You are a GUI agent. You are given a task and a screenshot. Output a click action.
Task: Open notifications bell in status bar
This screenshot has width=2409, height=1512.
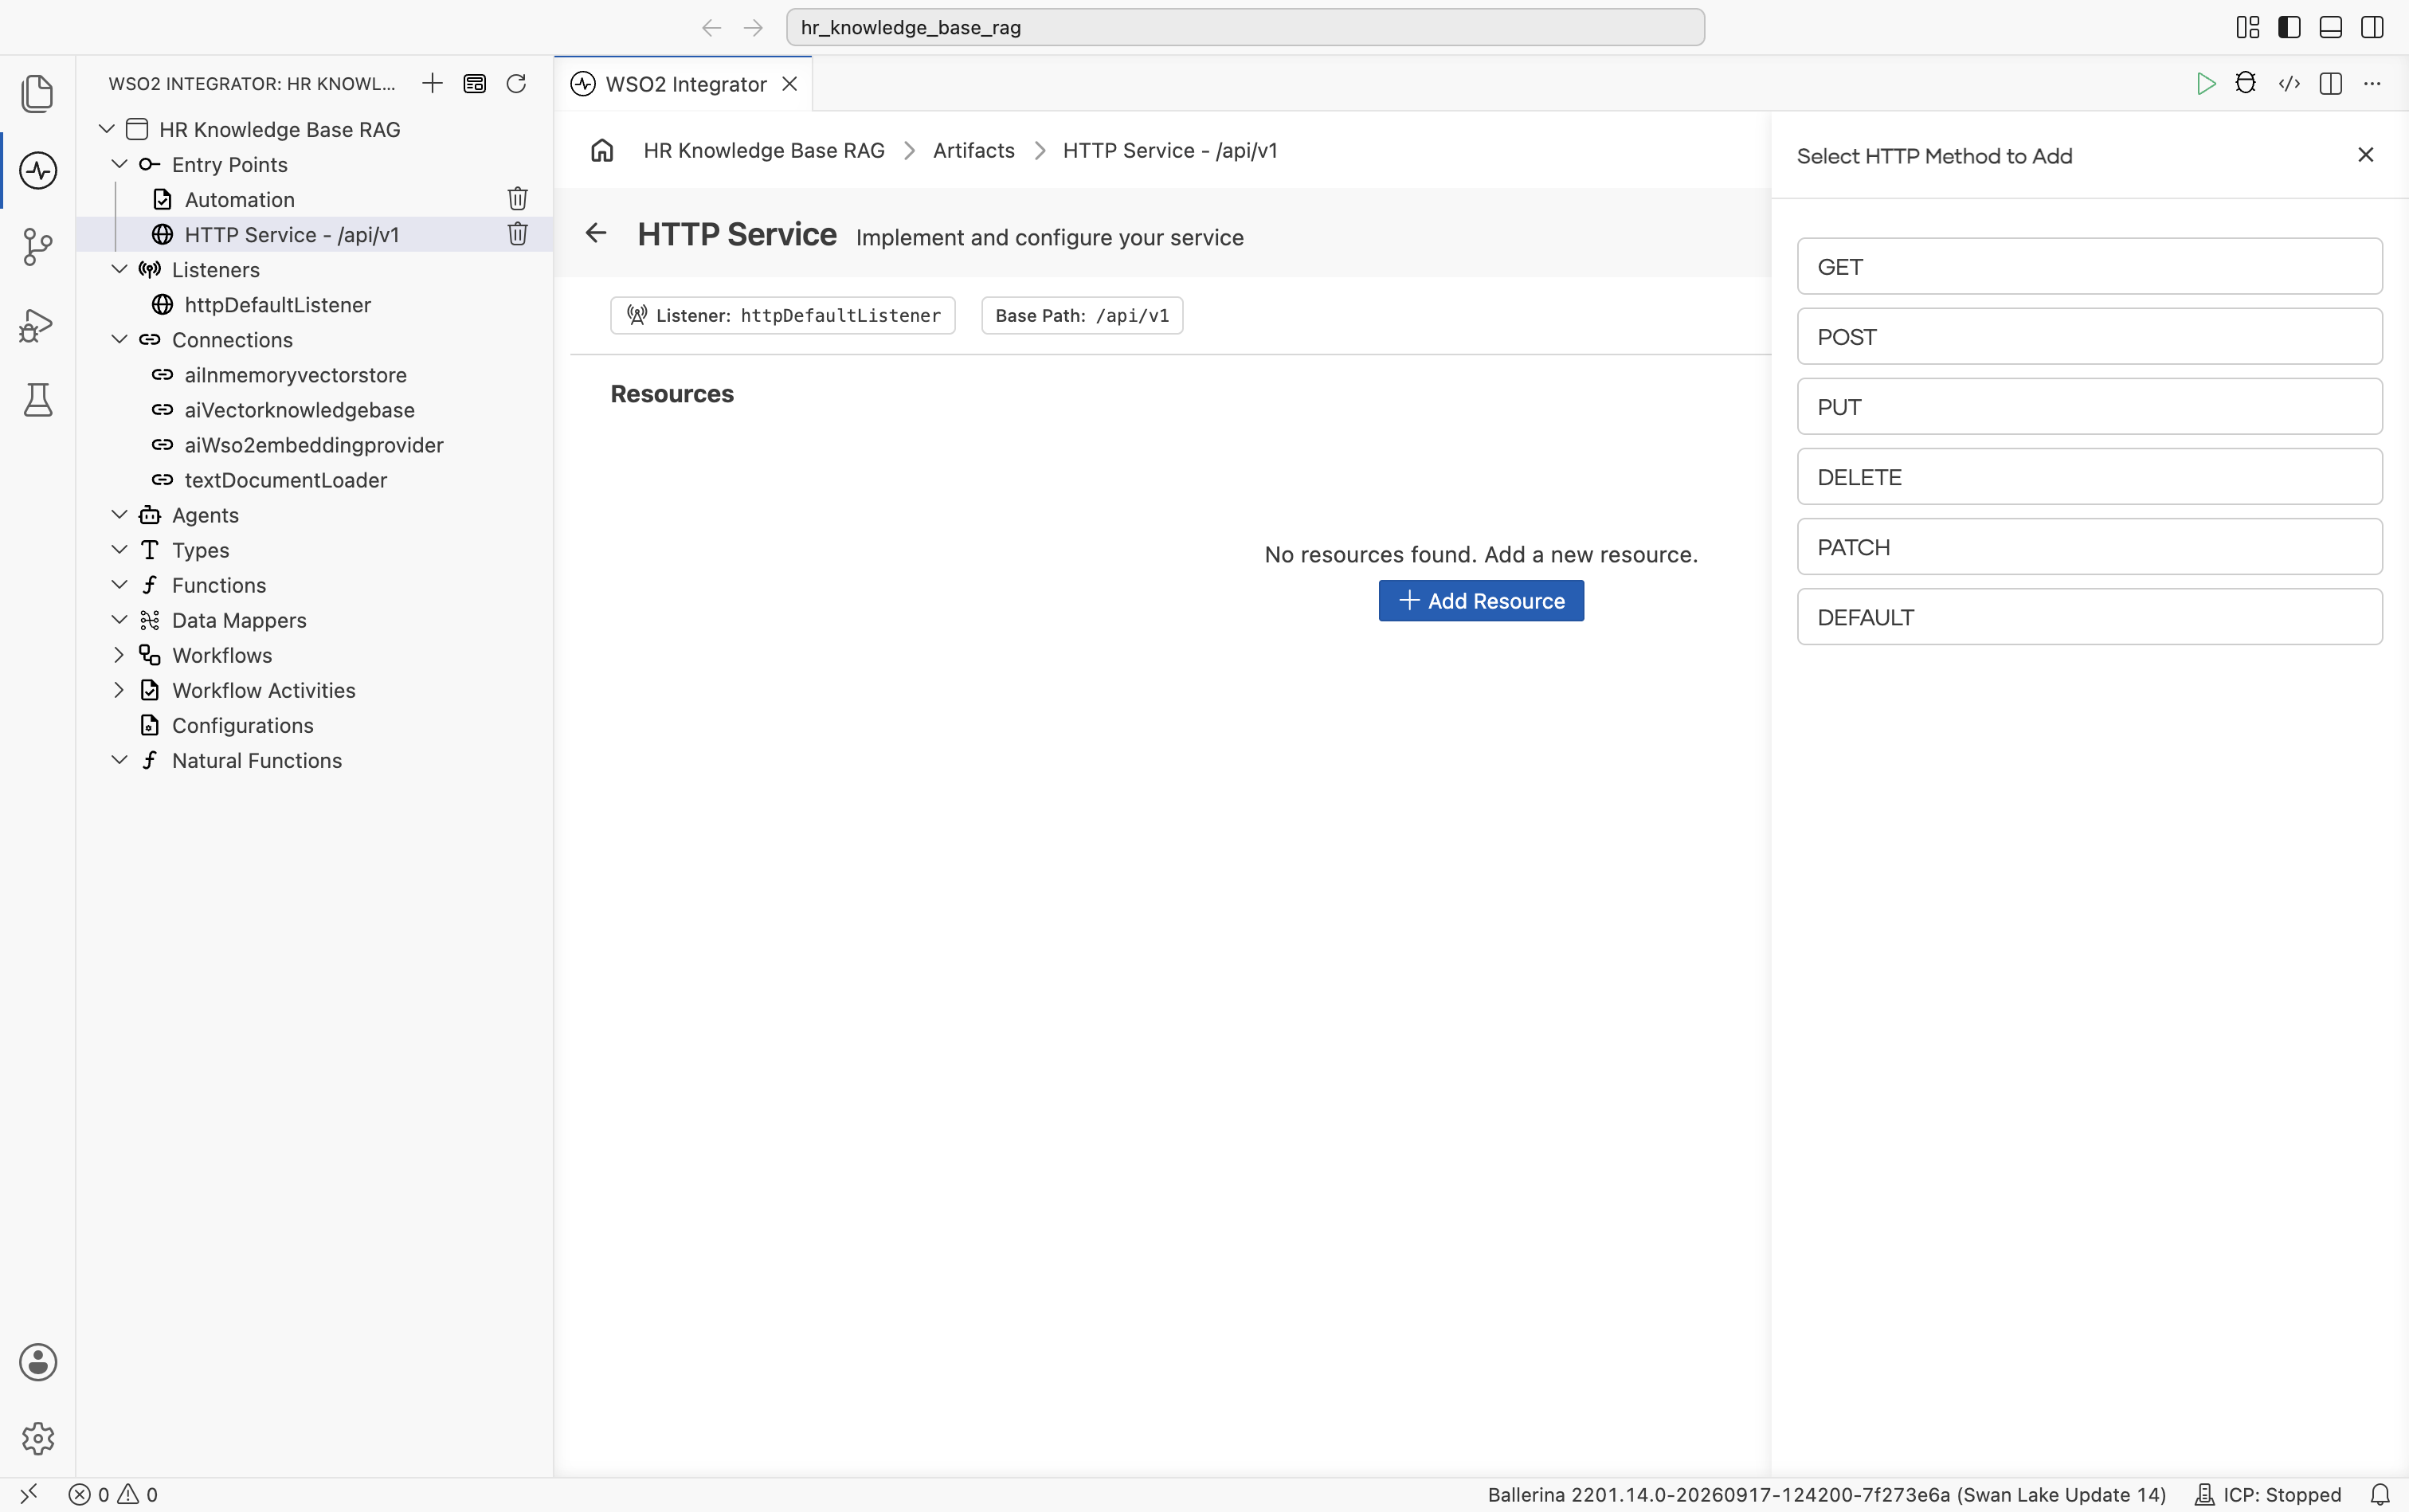(2380, 1494)
